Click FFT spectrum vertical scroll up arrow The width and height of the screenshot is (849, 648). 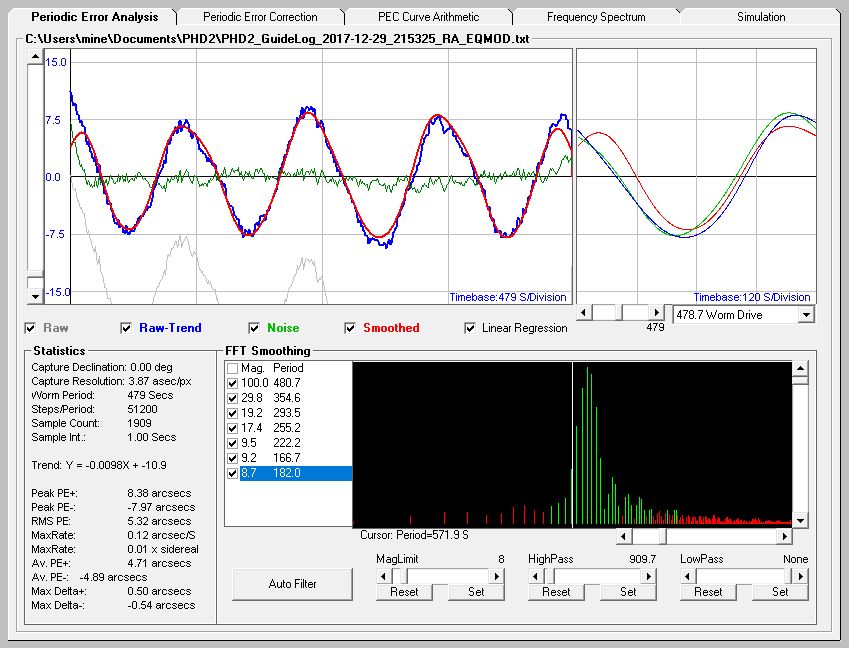coord(800,368)
